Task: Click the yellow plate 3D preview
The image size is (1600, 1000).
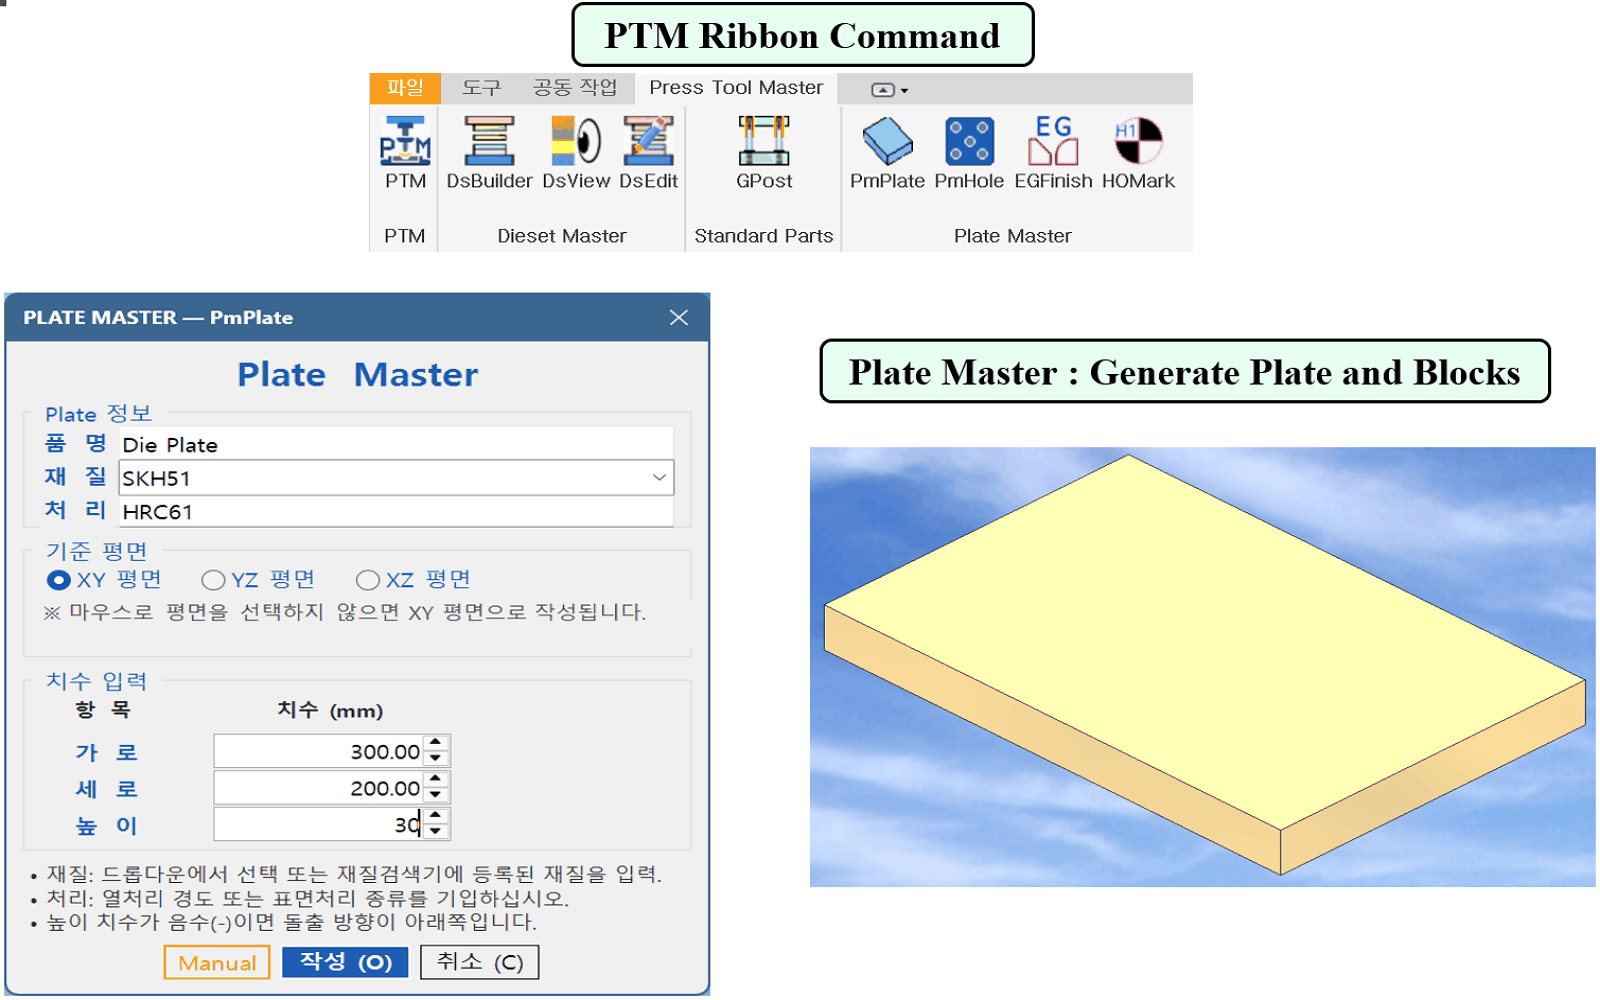Action: (1202, 667)
